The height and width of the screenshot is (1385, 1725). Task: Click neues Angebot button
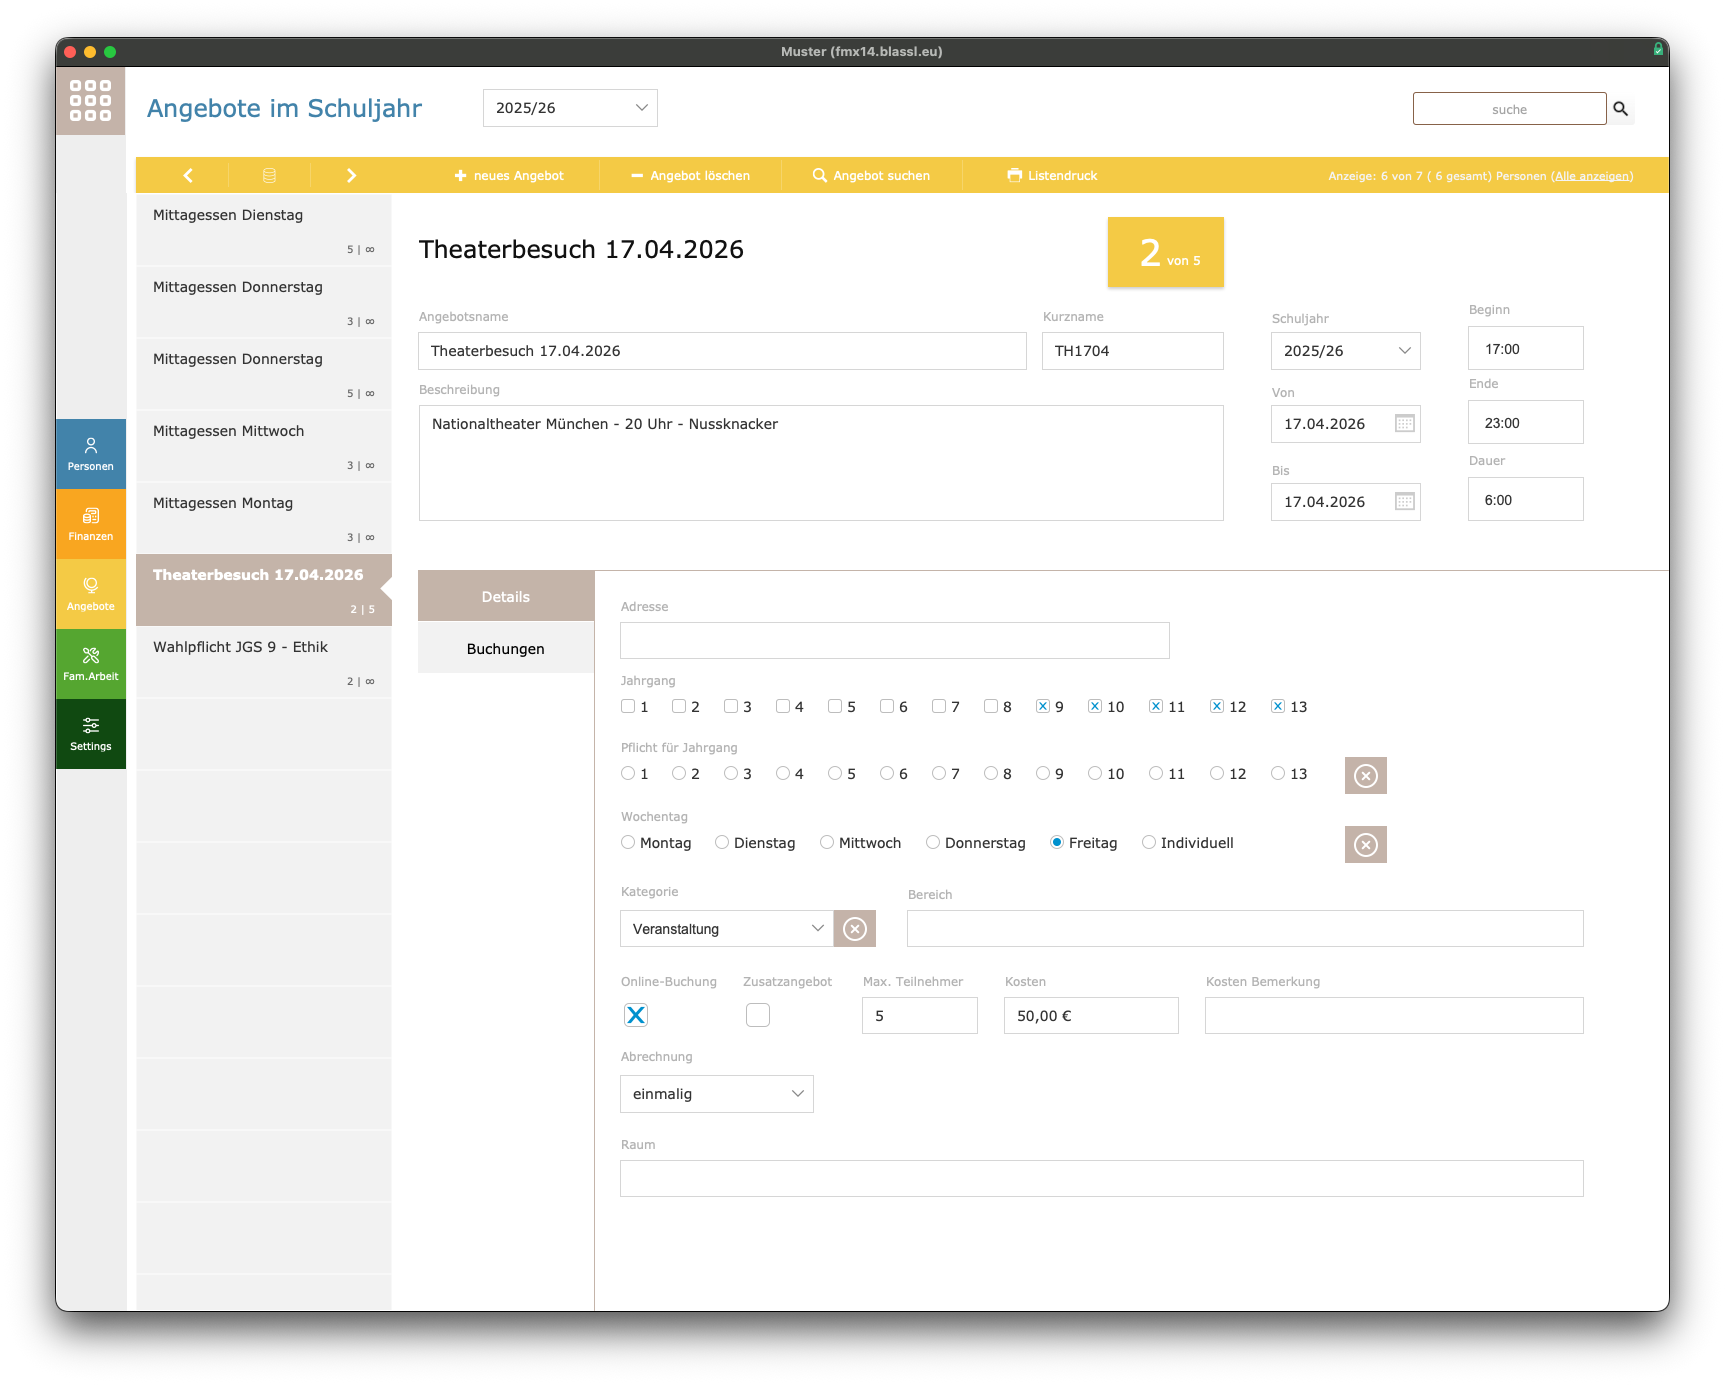tap(509, 176)
